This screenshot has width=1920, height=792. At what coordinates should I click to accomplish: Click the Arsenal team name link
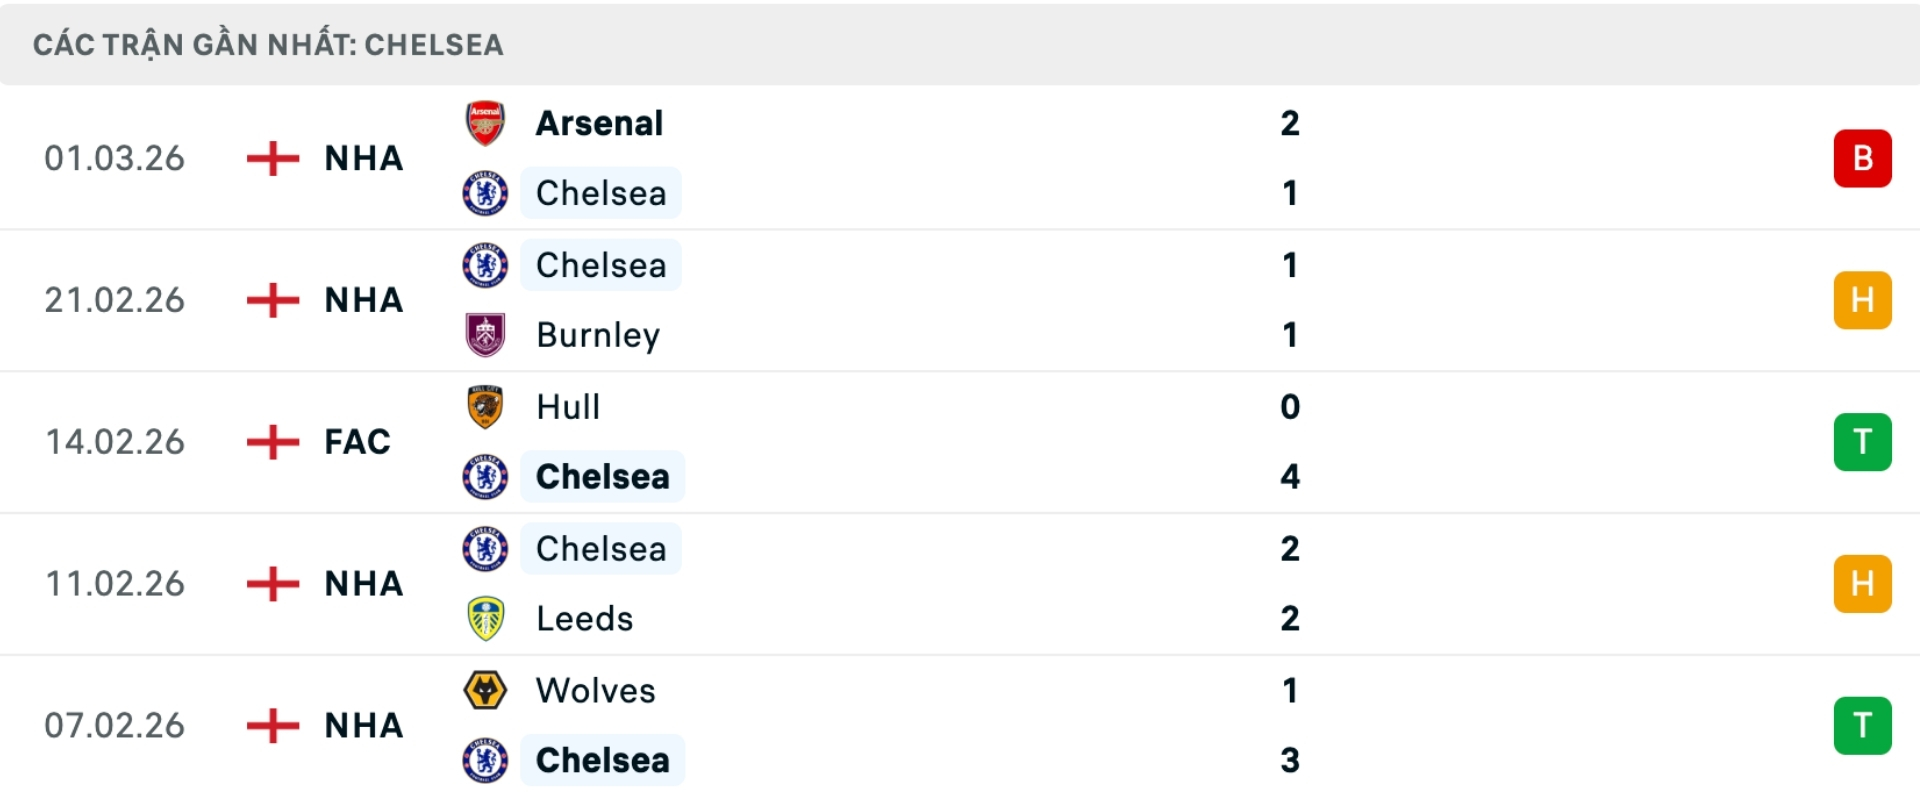click(x=599, y=123)
